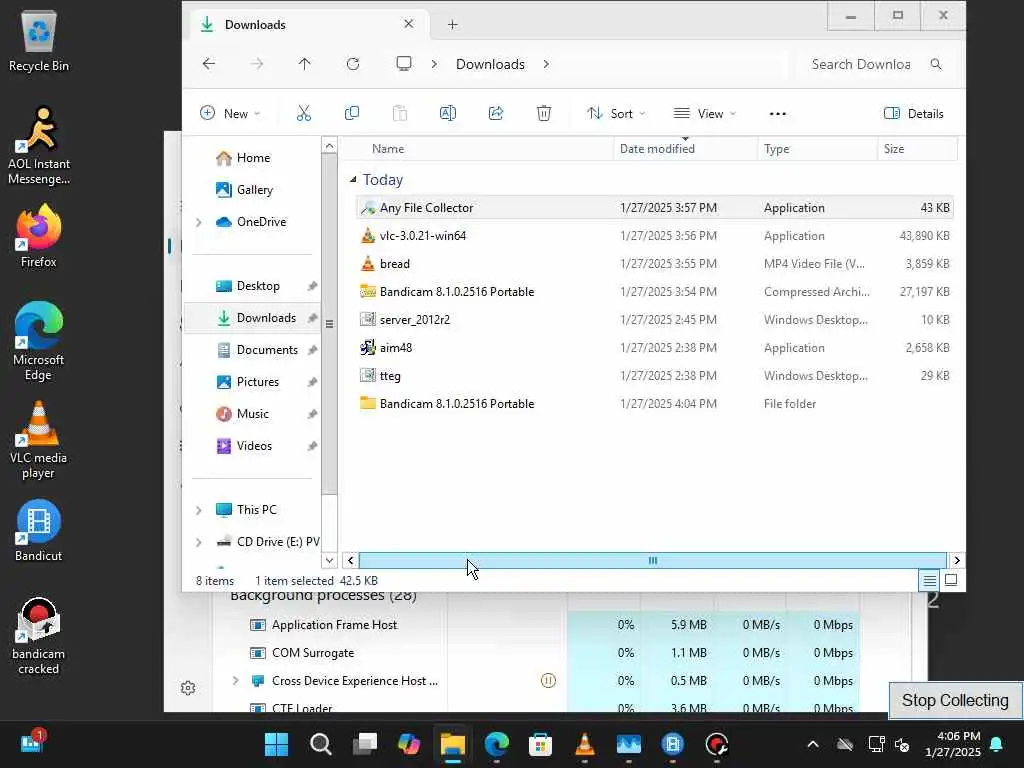
Task: Open Microsoft Store from the taskbar
Action: [x=540, y=744]
